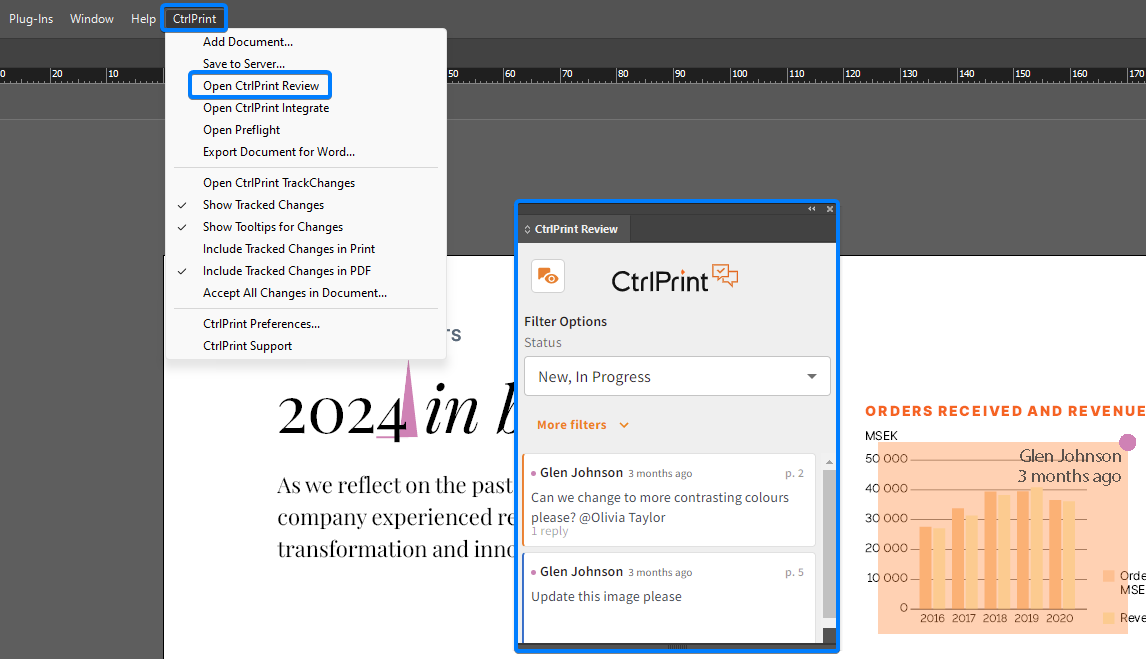Open the 'Can we change to more contrasting colours' comment
This screenshot has height=659, width=1146.
point(669,500)
